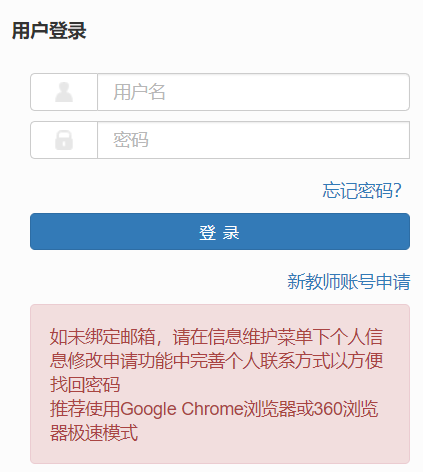
Task: Click the 用户登录 heading text
Action: click(49, 31)
